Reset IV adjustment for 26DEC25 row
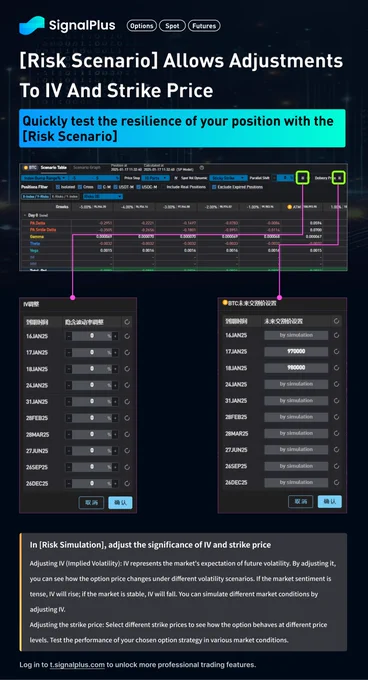Image resolution: width=368 pixels, height=680 pixels. [x=127, y=484]
